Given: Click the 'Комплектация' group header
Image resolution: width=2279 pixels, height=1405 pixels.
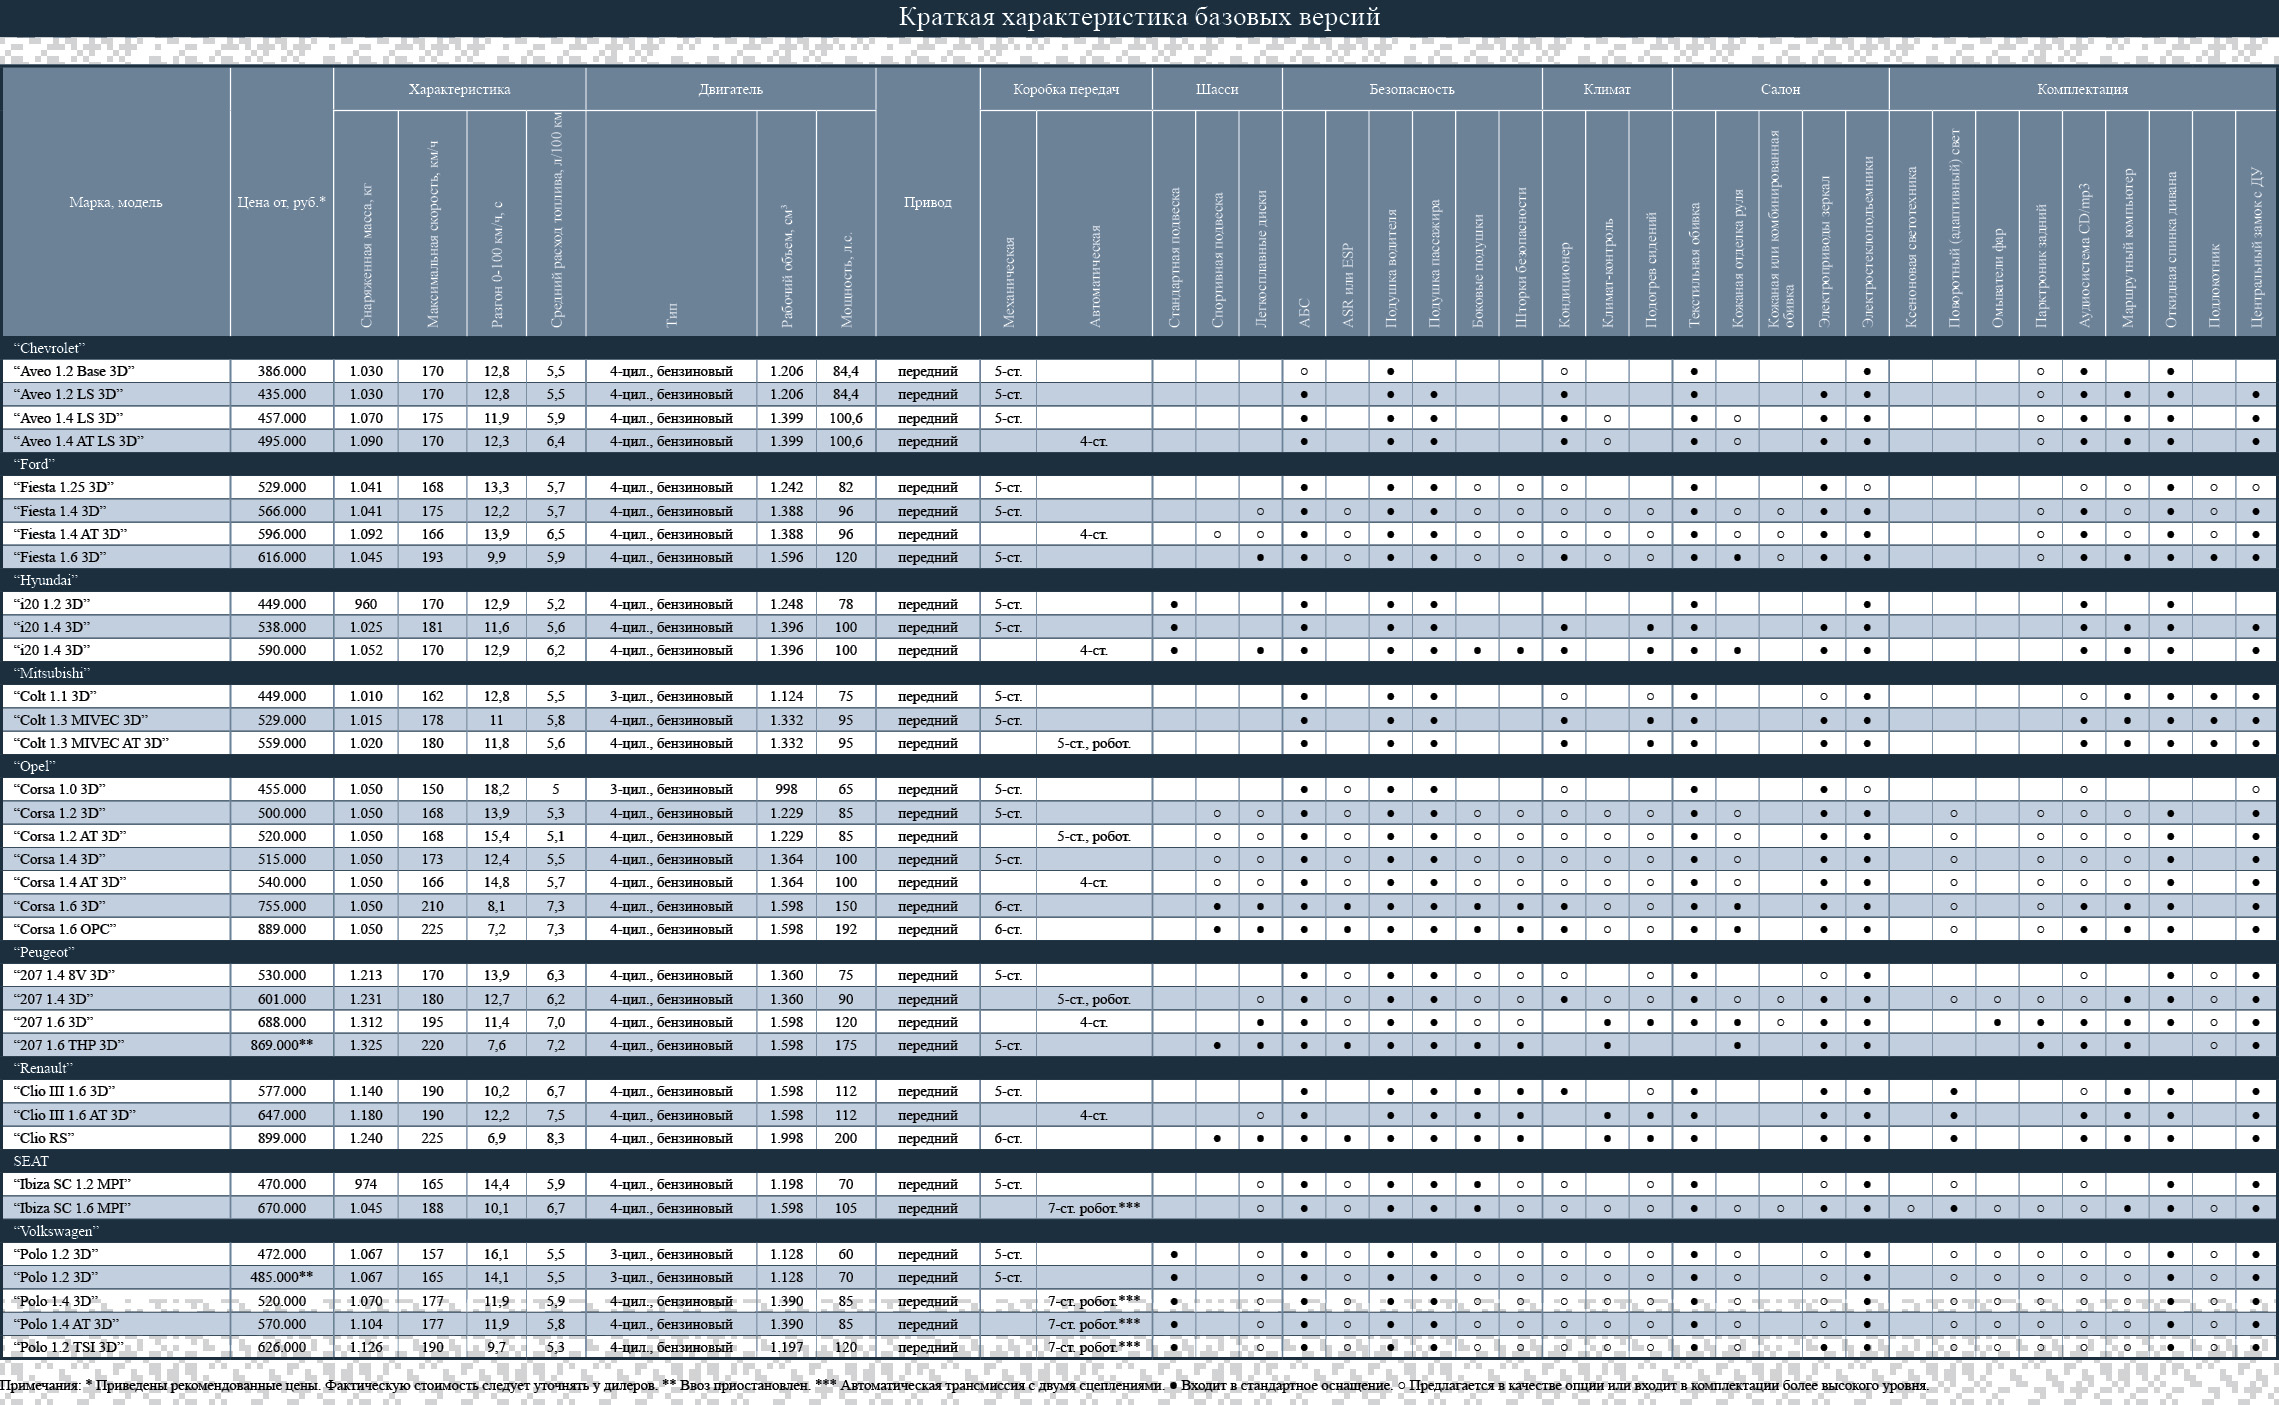Looking at the screenshot, I should point(2082,89).
